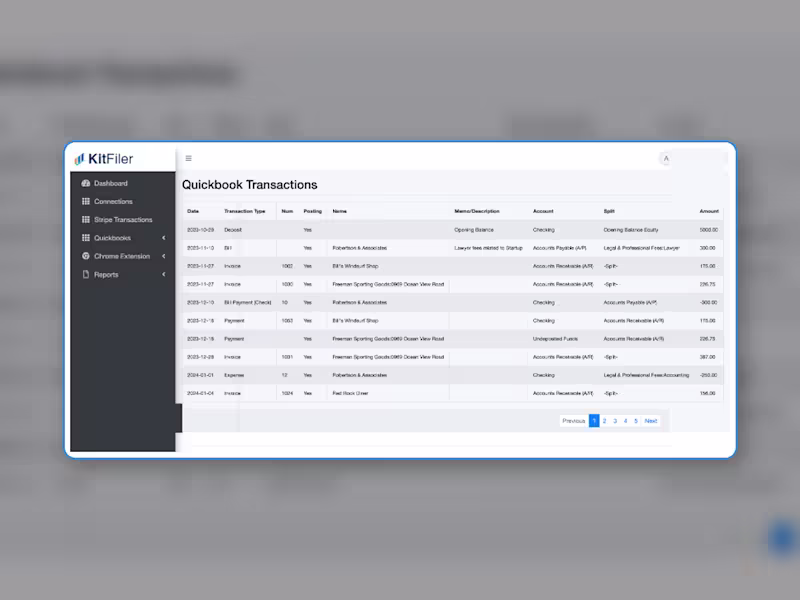Click the Connections grid icon

click(86, 201)
